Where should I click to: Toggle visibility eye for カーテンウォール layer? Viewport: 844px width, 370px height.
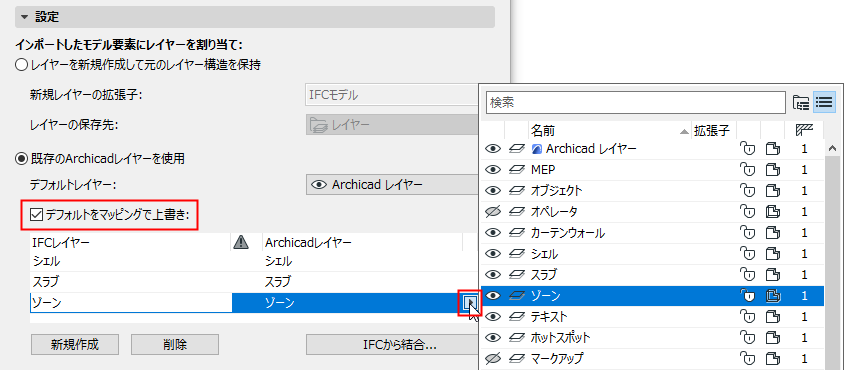pyautogui.click(x=493, y=233)
